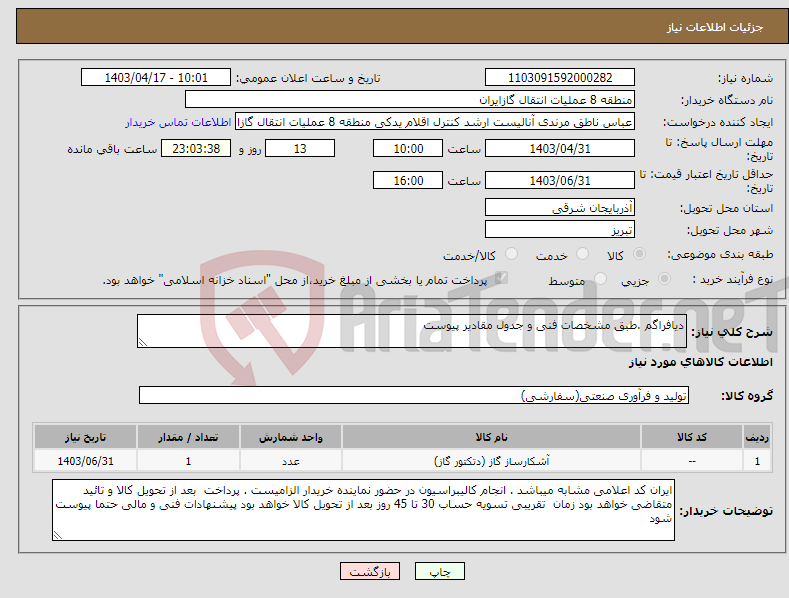Click the طبقه بندی موضوعی label

point(720,255)
